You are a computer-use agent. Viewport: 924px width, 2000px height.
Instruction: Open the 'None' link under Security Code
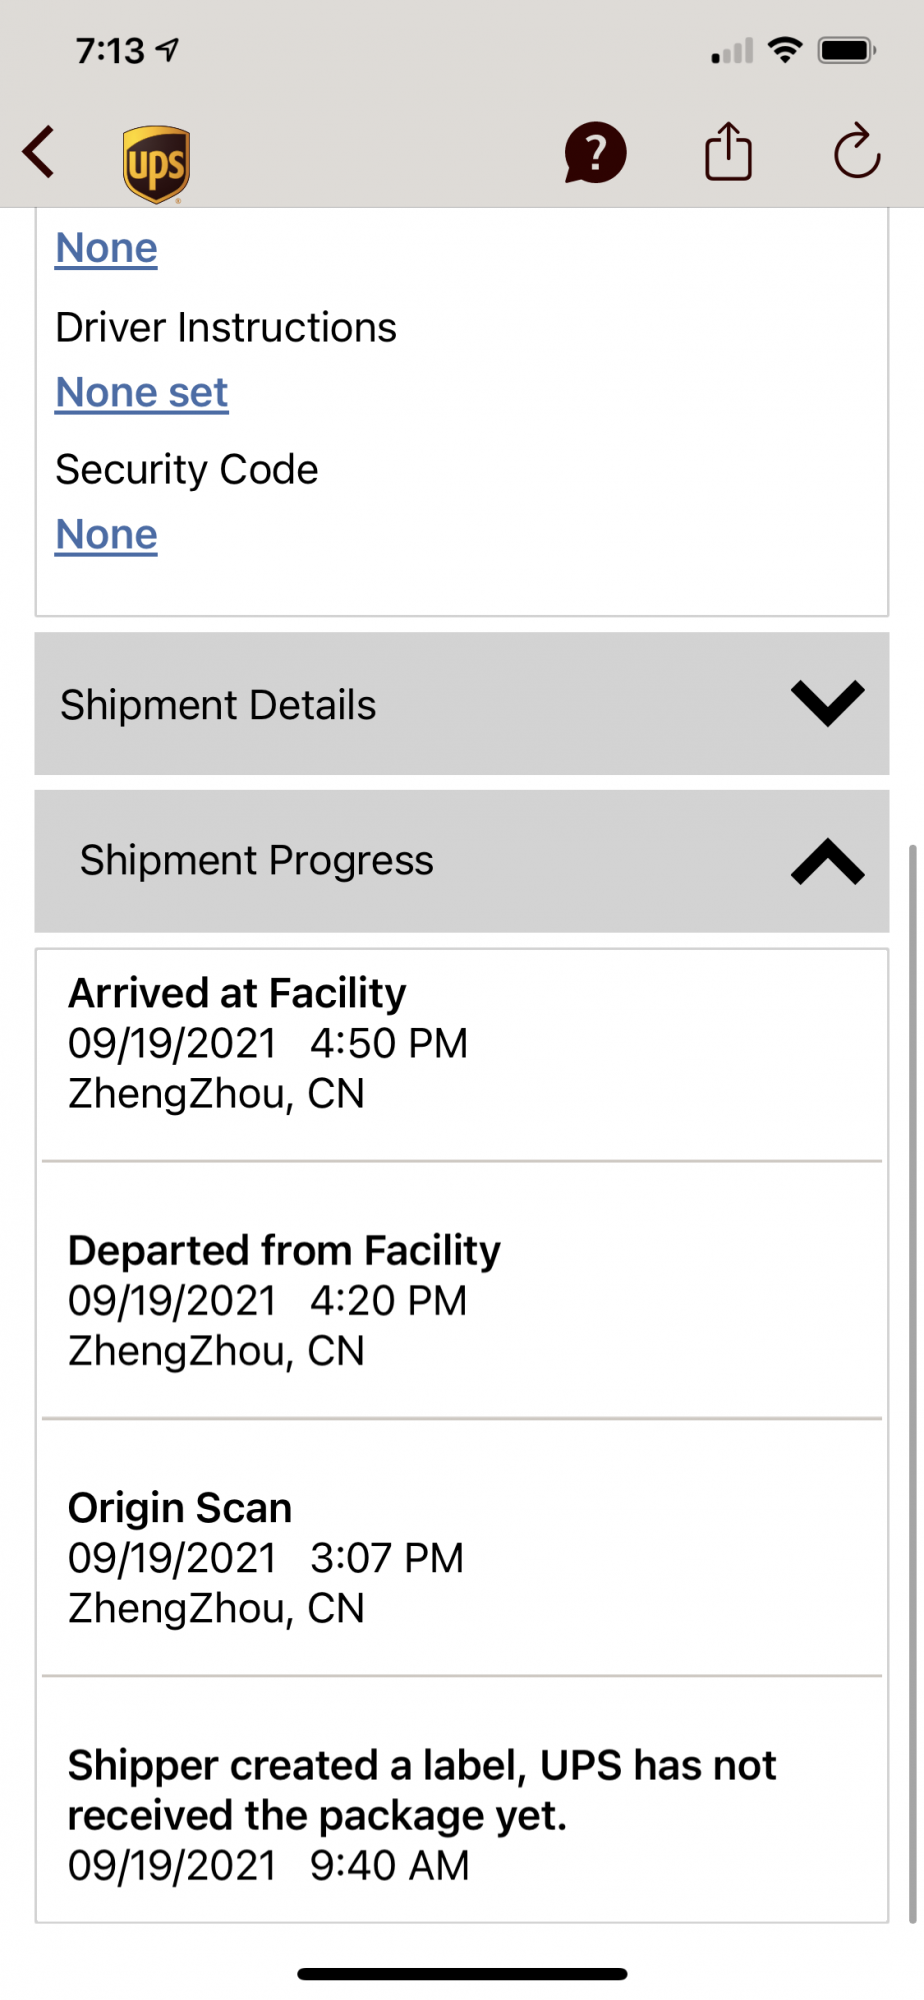(106, 535)
